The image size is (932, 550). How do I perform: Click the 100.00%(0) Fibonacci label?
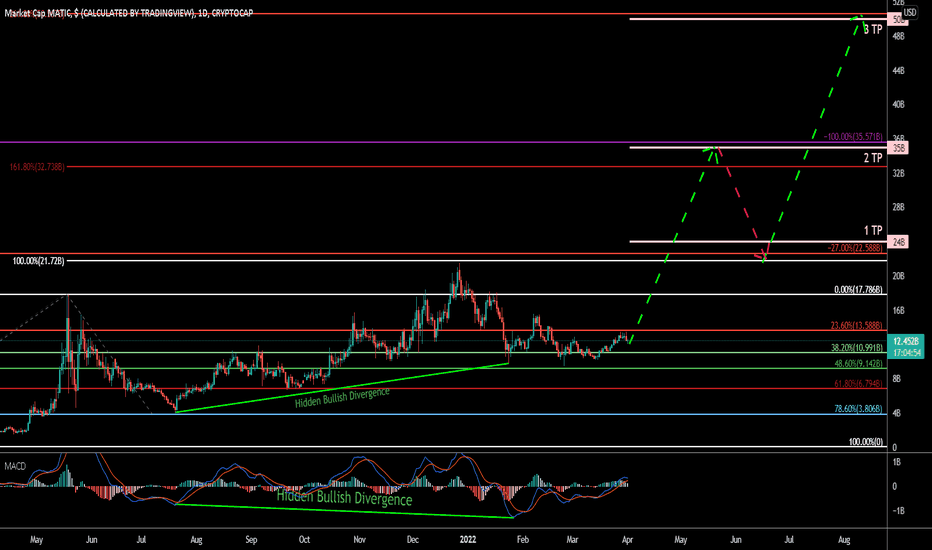coord(865,442)
